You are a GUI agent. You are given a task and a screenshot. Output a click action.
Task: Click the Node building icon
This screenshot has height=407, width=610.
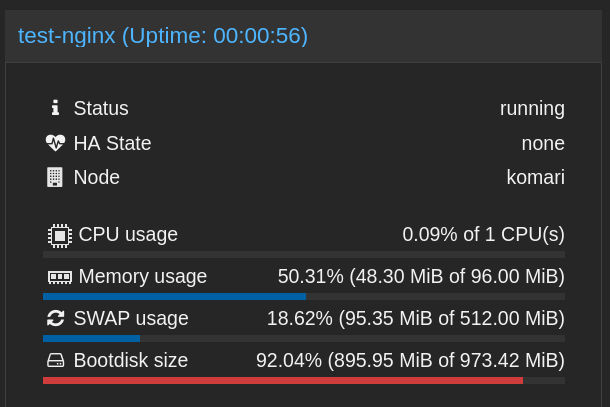pos(54,177)
